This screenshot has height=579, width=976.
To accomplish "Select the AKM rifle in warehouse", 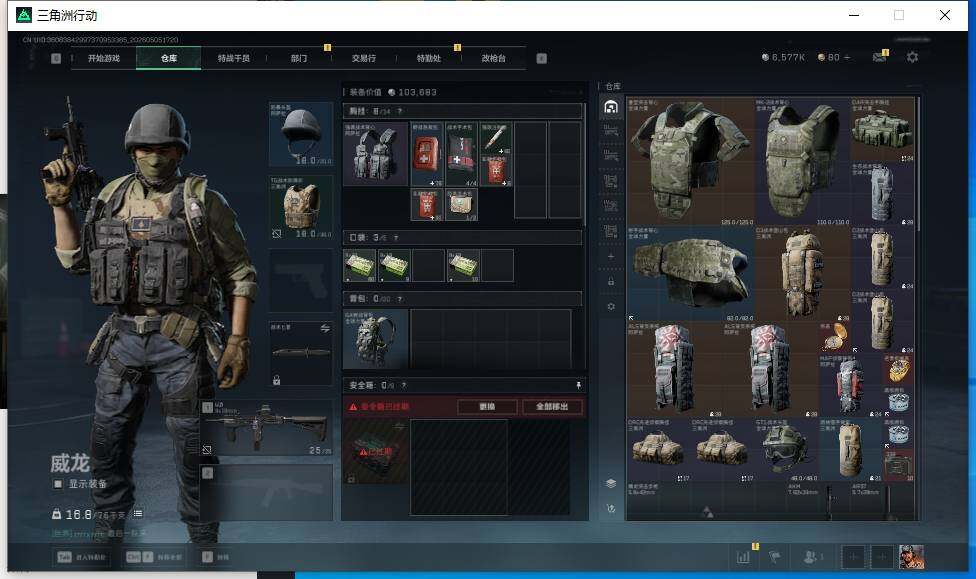I will (x=819, y=501).
